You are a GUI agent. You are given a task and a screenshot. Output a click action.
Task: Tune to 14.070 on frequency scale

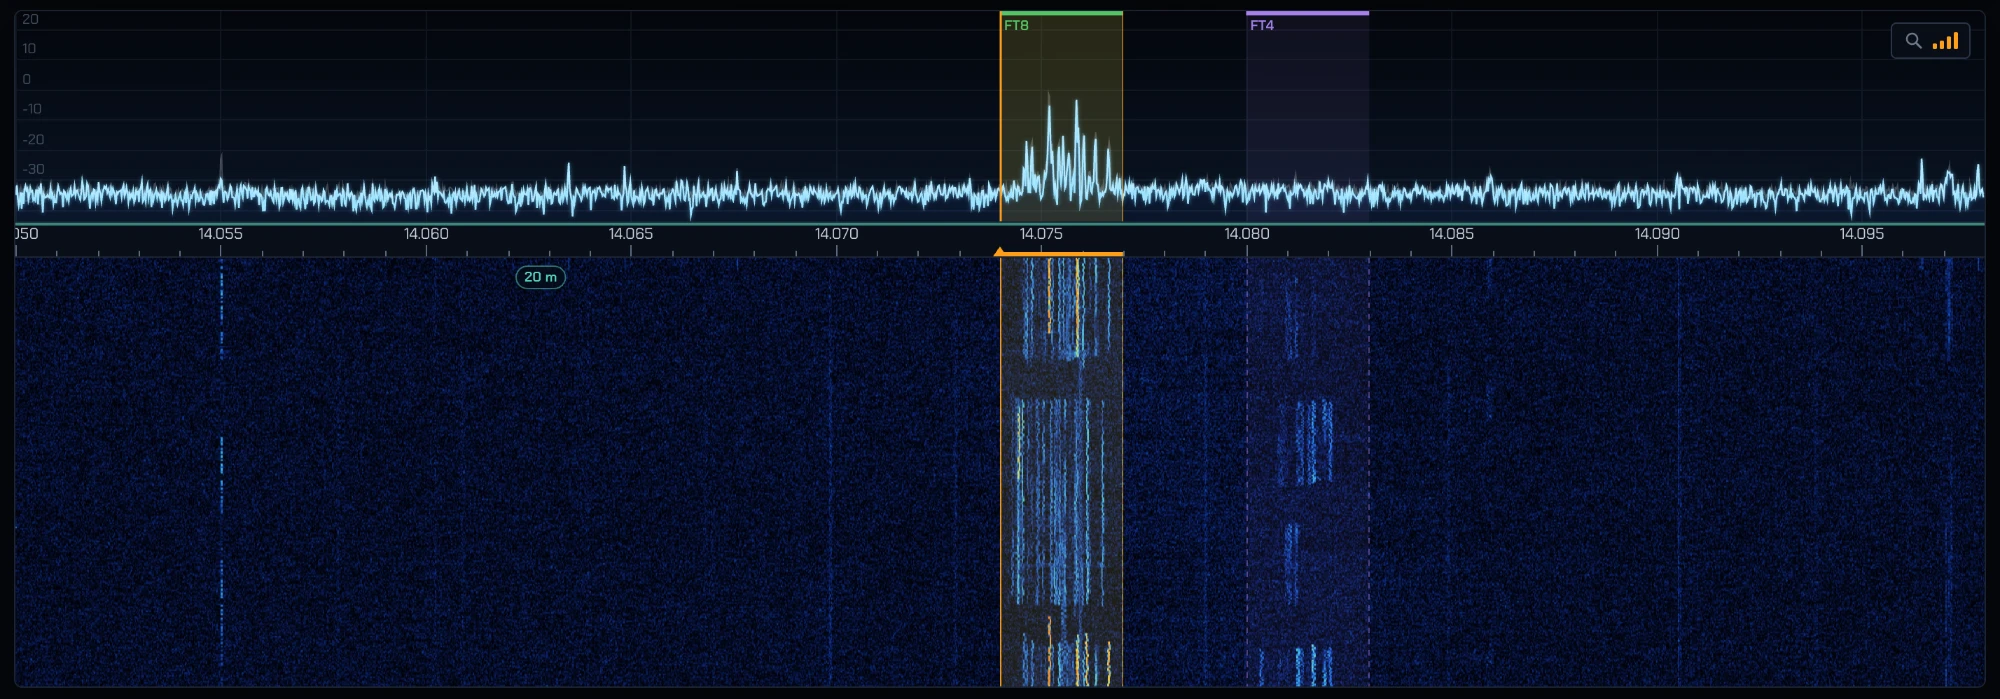[837, 234]
